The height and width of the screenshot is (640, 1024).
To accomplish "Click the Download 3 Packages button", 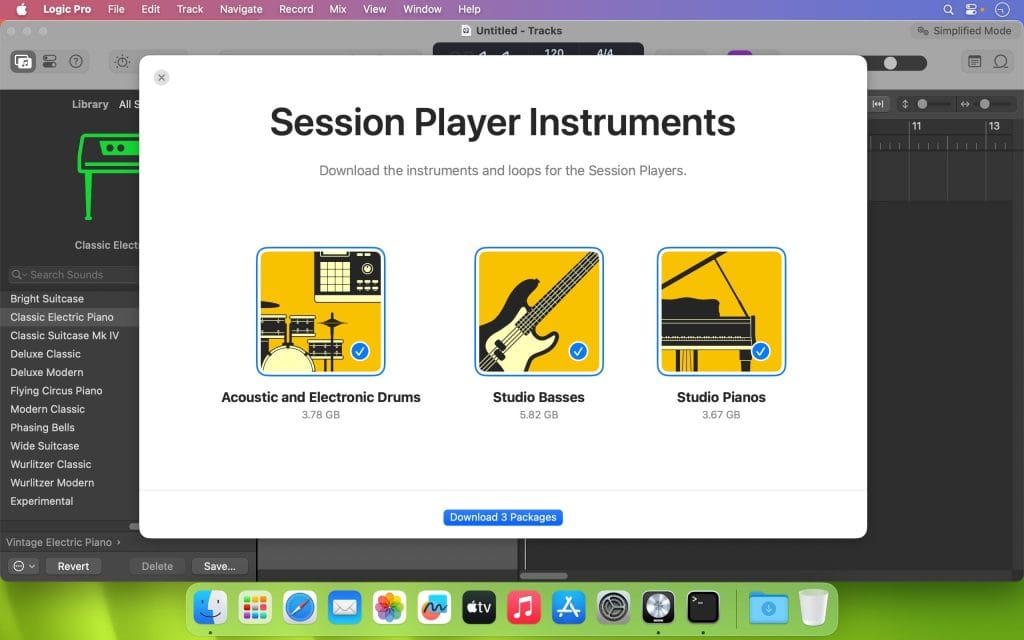I will [503, 517].
